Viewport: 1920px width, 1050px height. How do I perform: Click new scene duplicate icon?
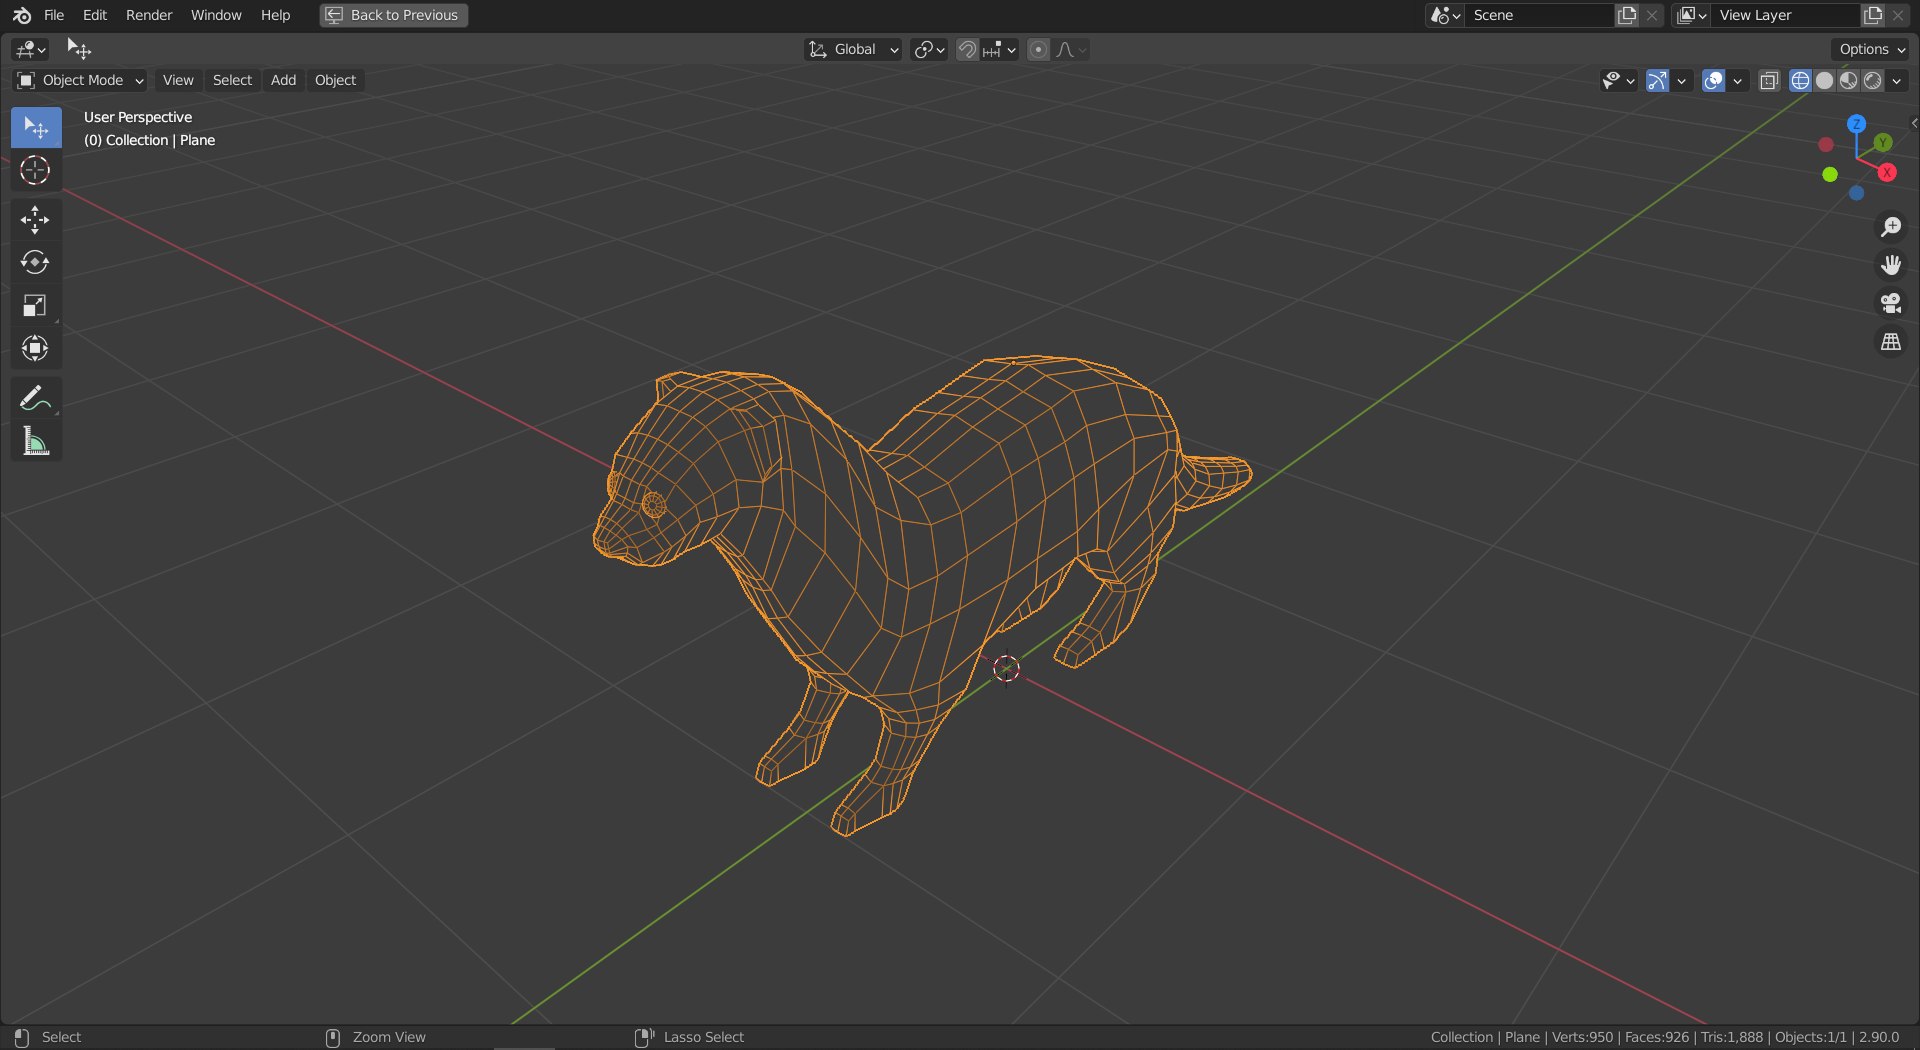coord(1628,15)
